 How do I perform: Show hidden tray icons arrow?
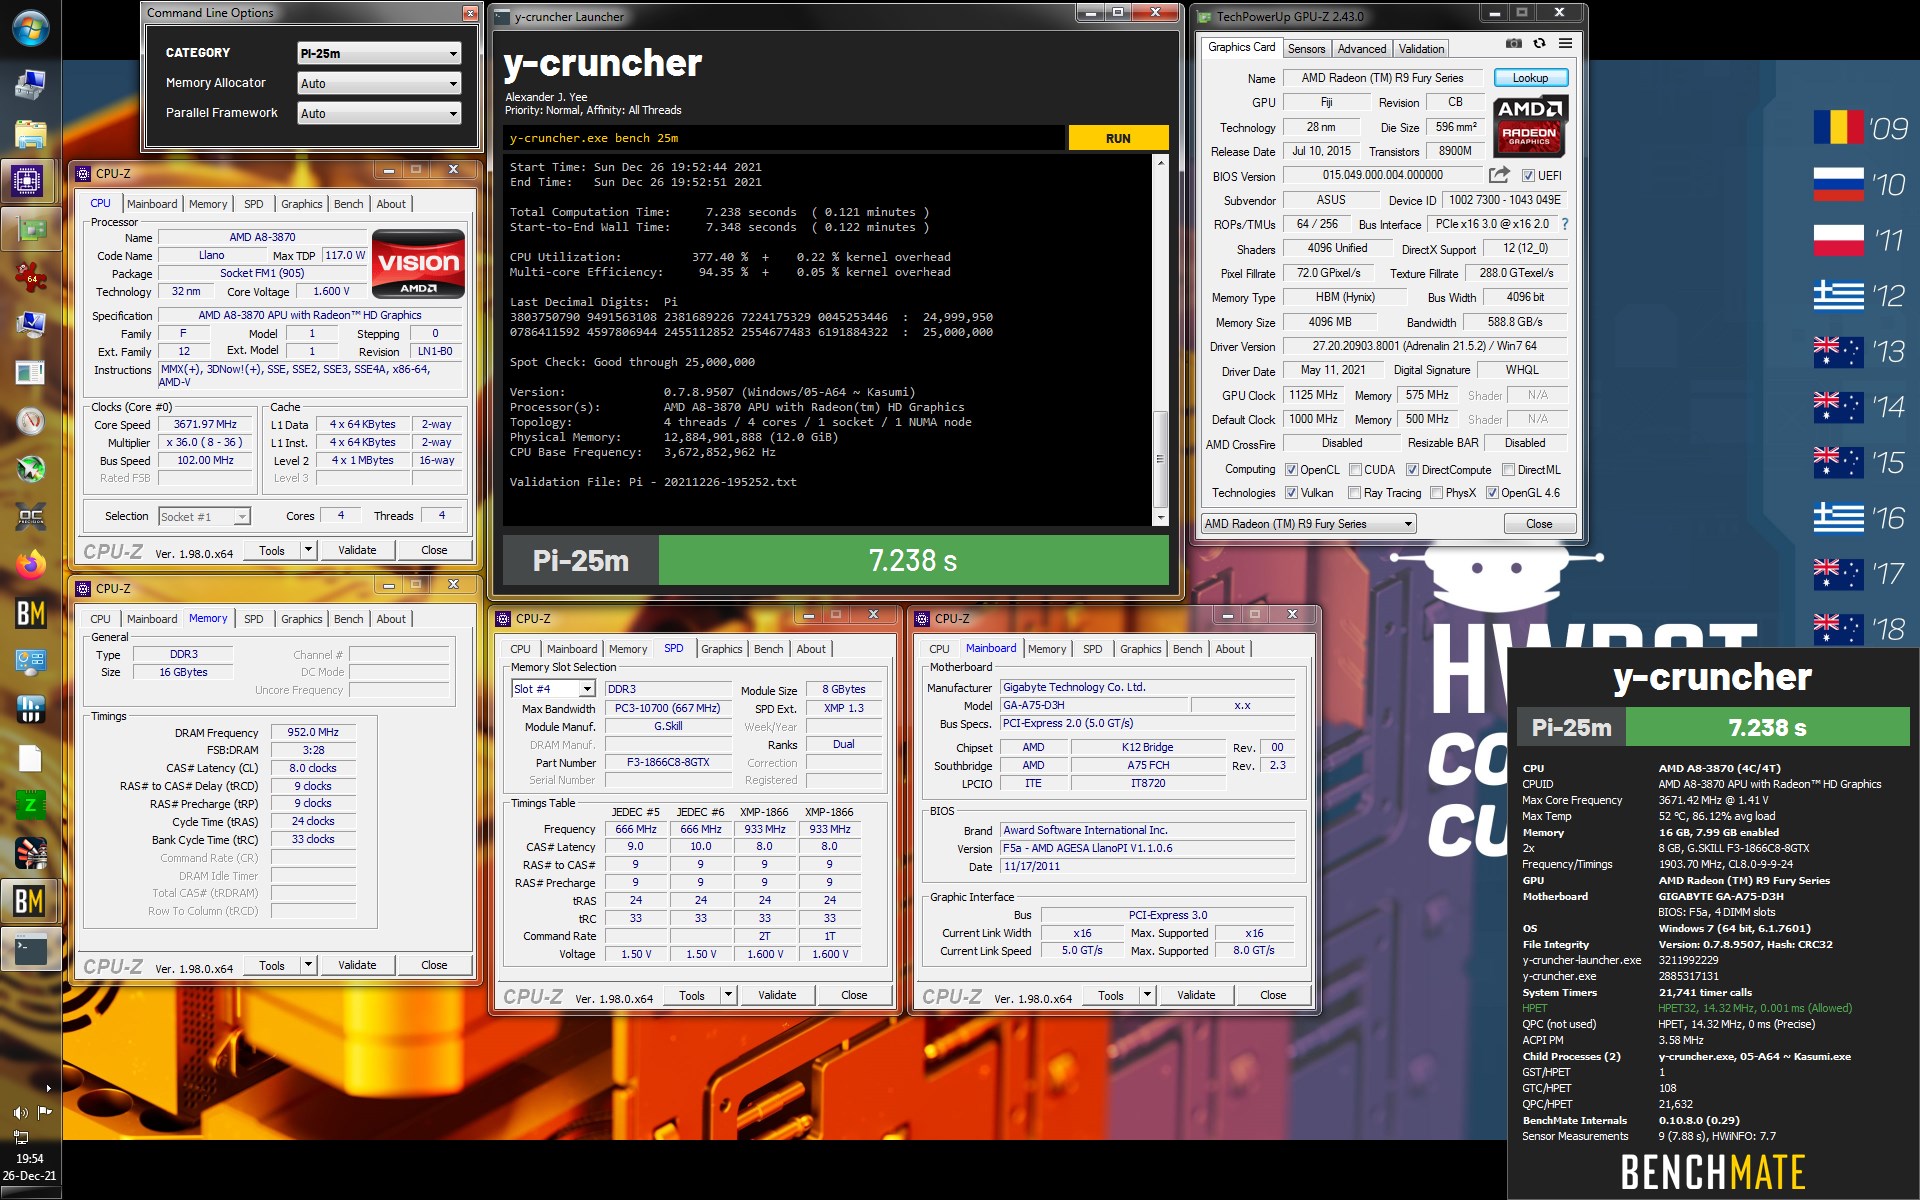pos(48,1088)
